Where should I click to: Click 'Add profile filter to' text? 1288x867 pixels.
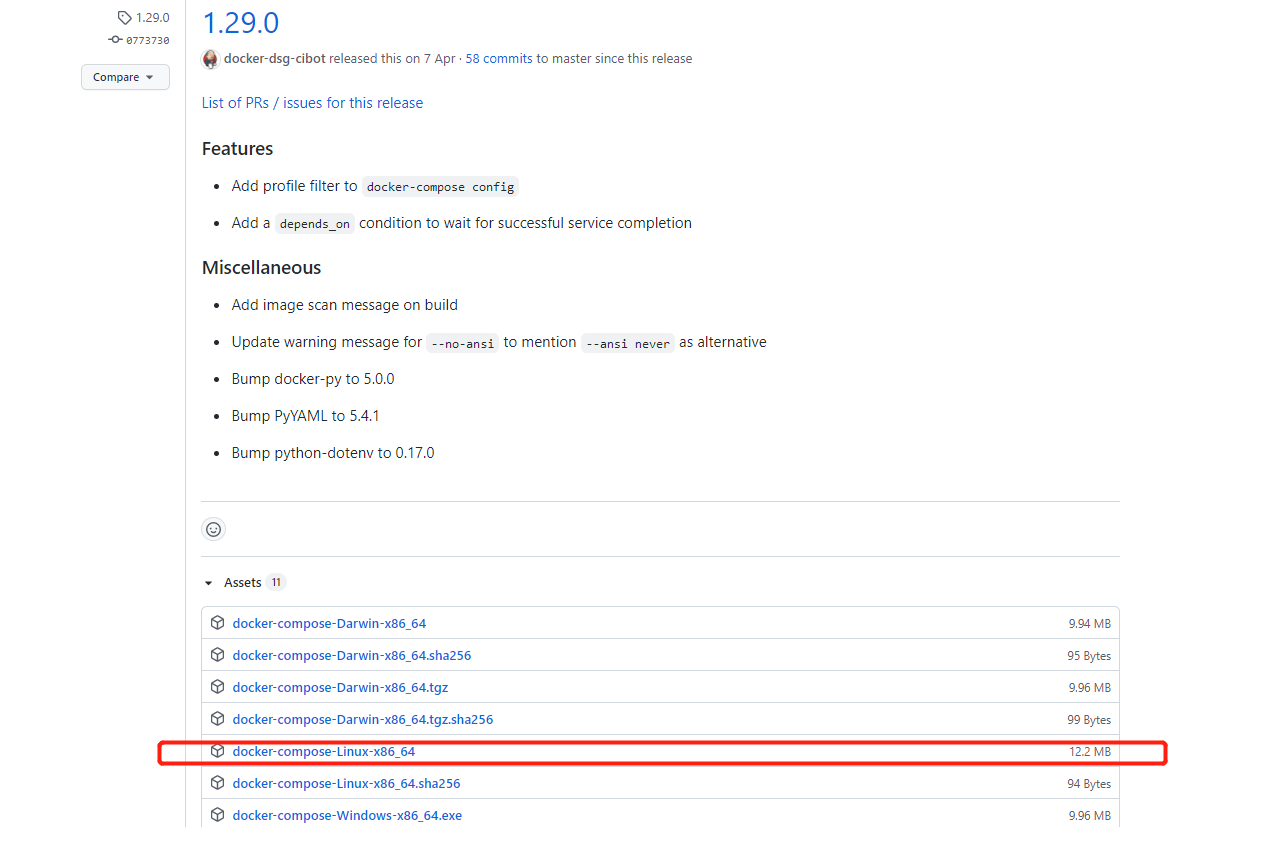coord(295,186)
